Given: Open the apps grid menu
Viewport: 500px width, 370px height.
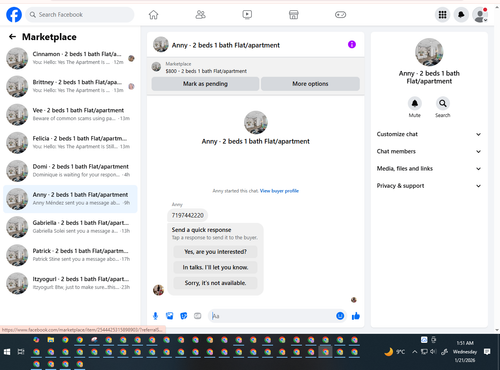Looking at the screenshot, I should pyautogui.click(x=442, y=15).
